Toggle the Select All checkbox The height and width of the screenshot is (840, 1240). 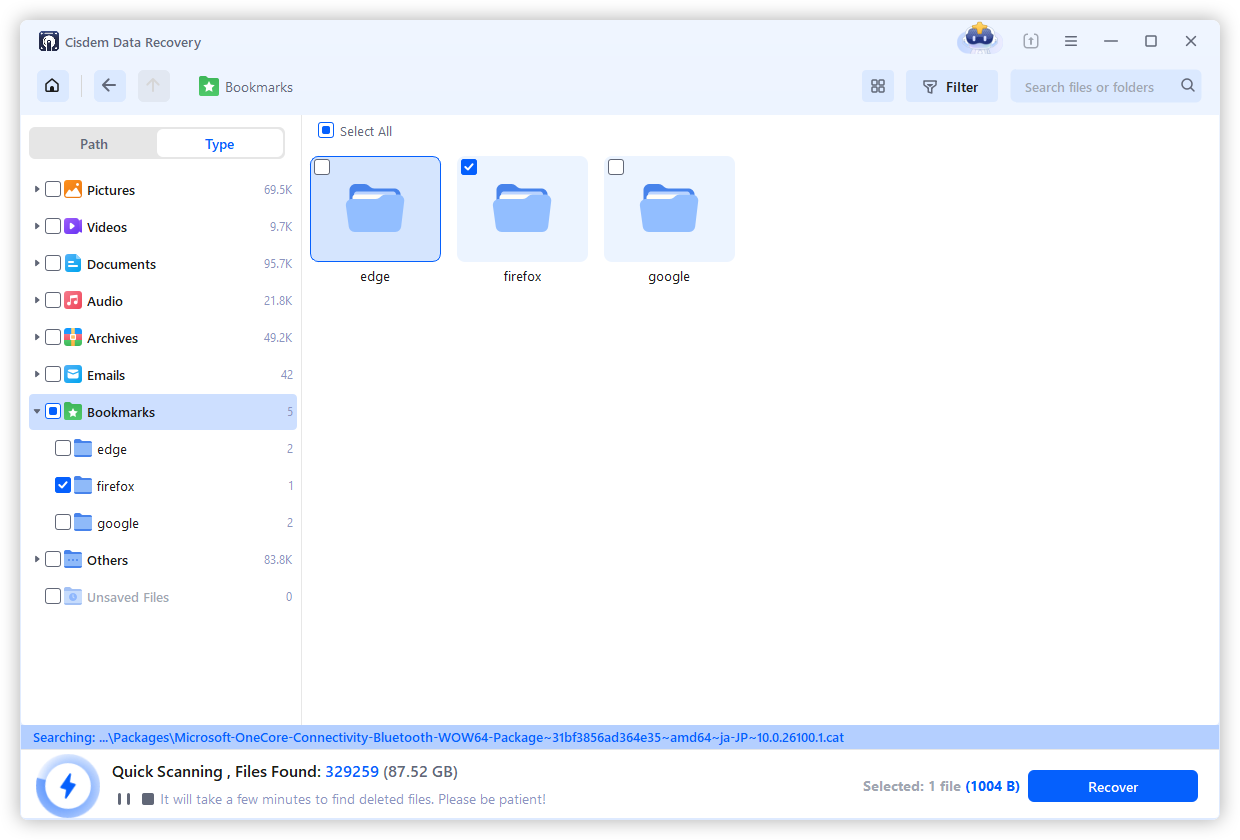325,130
